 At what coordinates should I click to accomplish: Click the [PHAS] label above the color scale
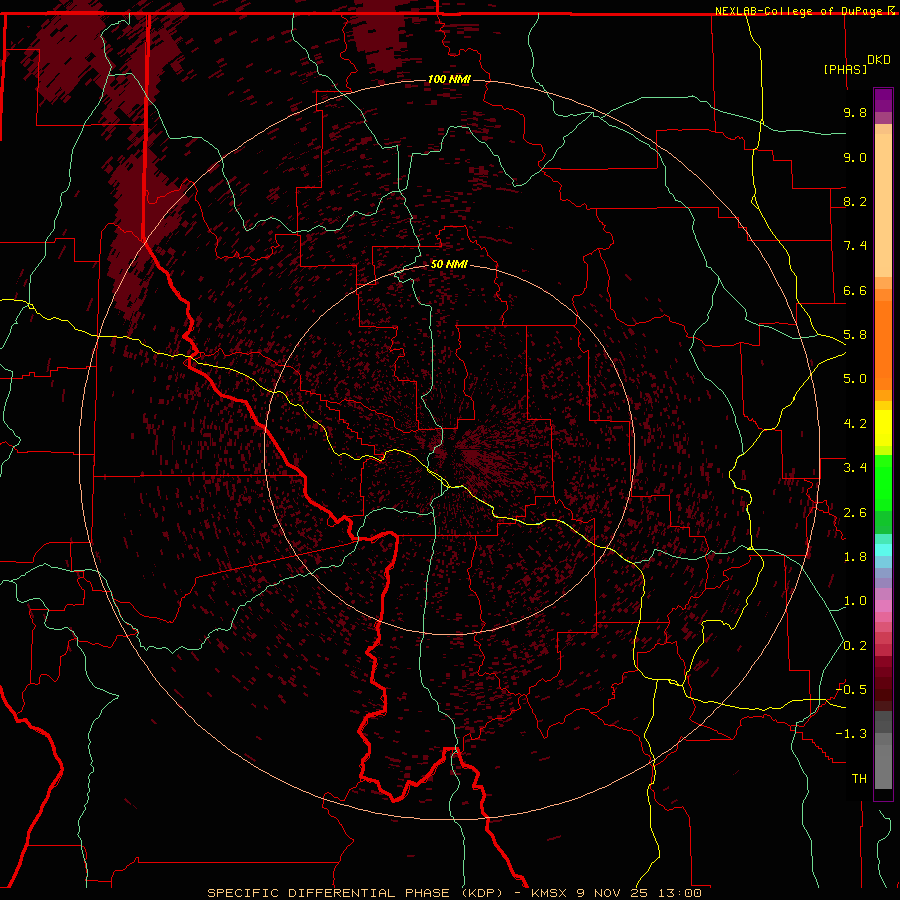coord(845,69)
